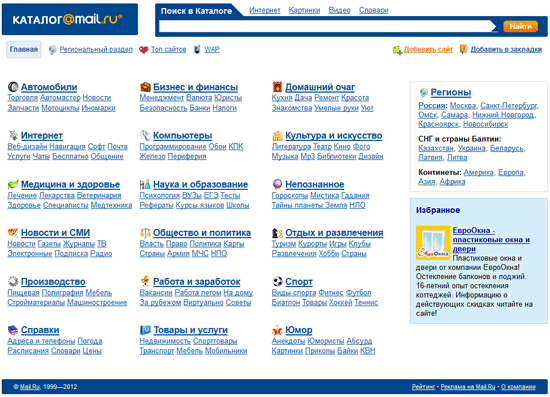This screenshot has height=397, width=550.
Task: Click the jester icon beside Юмор
Action: tap(277, 330)
